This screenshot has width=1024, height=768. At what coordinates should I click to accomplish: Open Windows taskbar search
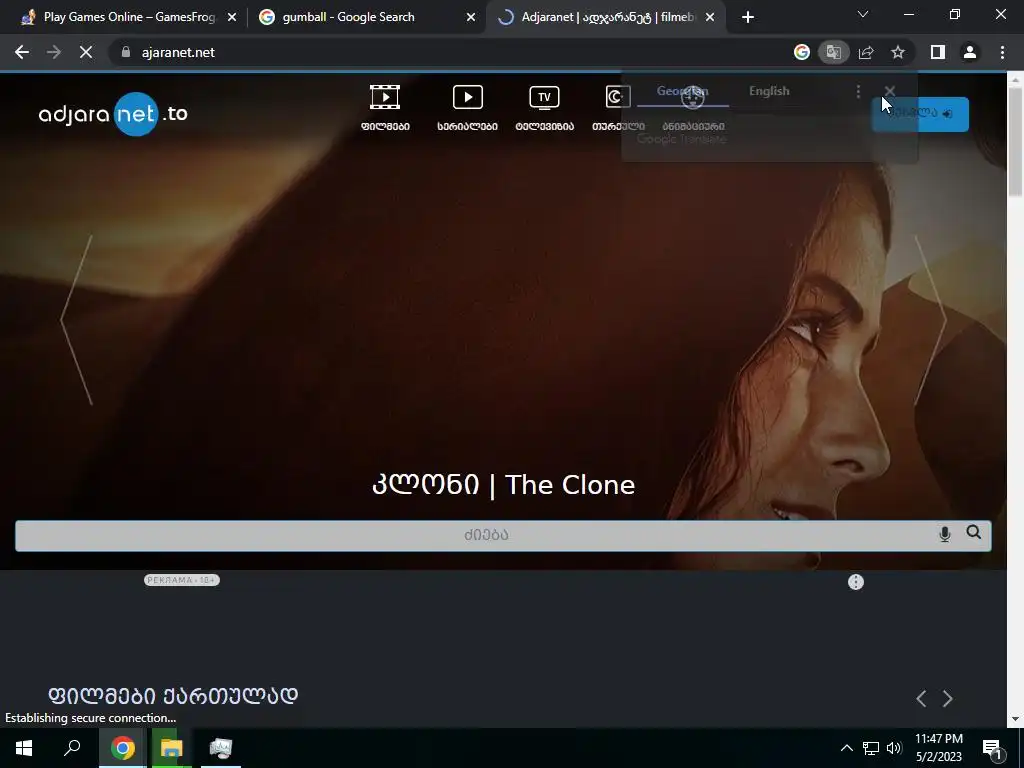(72, 748)
